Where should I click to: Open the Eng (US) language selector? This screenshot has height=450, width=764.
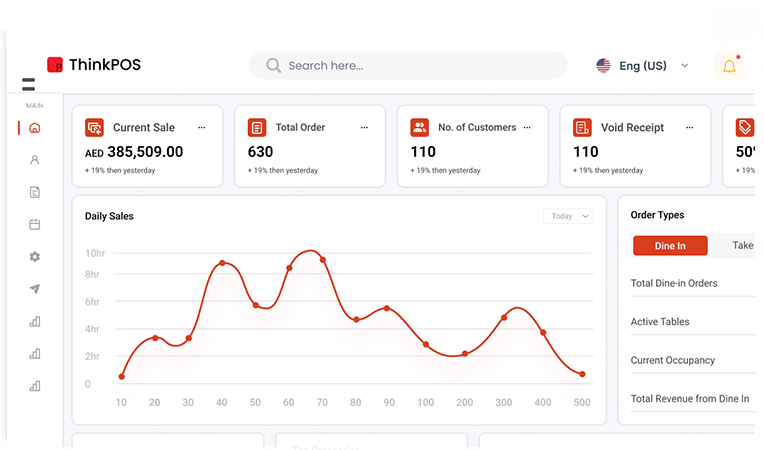tap(644, 66)
